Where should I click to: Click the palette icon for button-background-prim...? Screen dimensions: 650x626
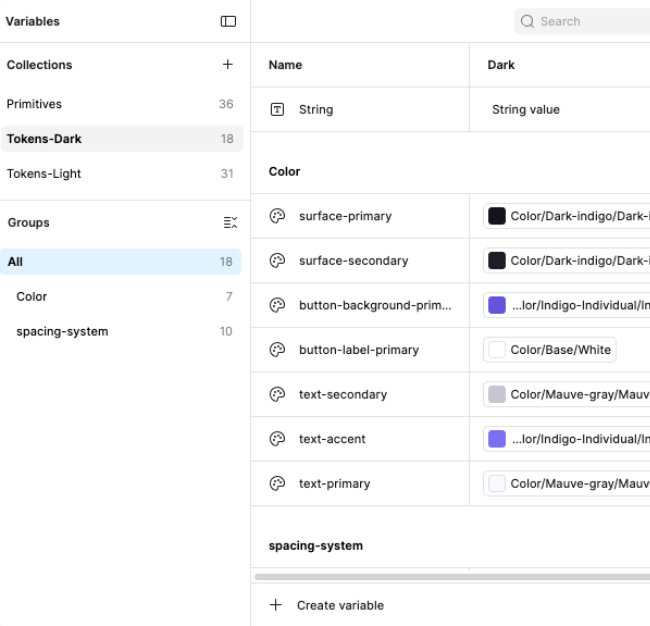pyautogui.click(x=277, y=305)
